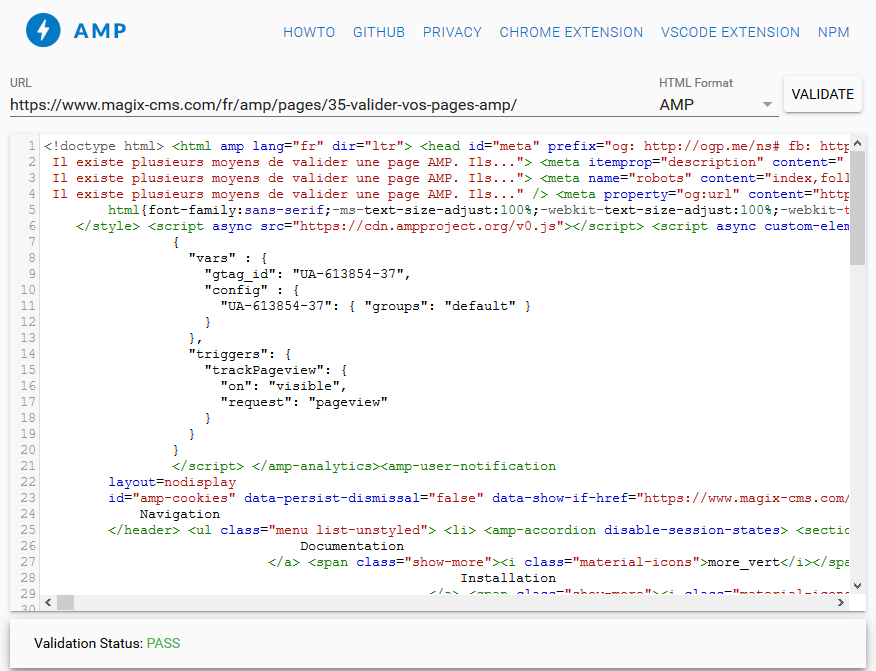Click the "triggers" line in code

pos(240,354)
